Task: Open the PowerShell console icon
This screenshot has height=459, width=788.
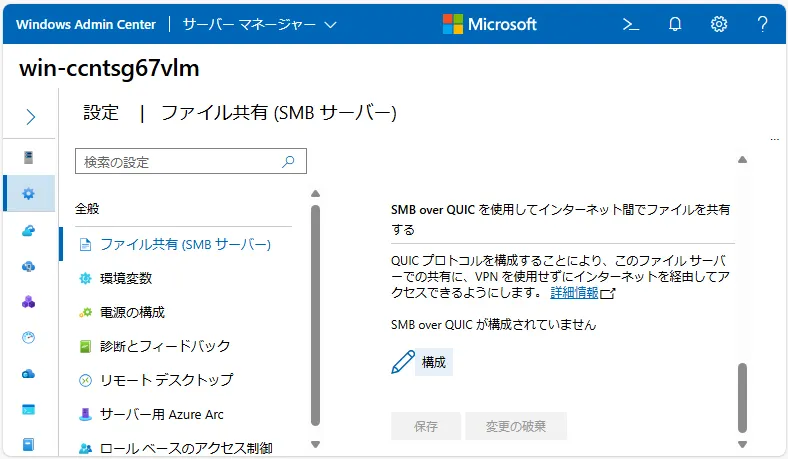Action: (631, 24)
